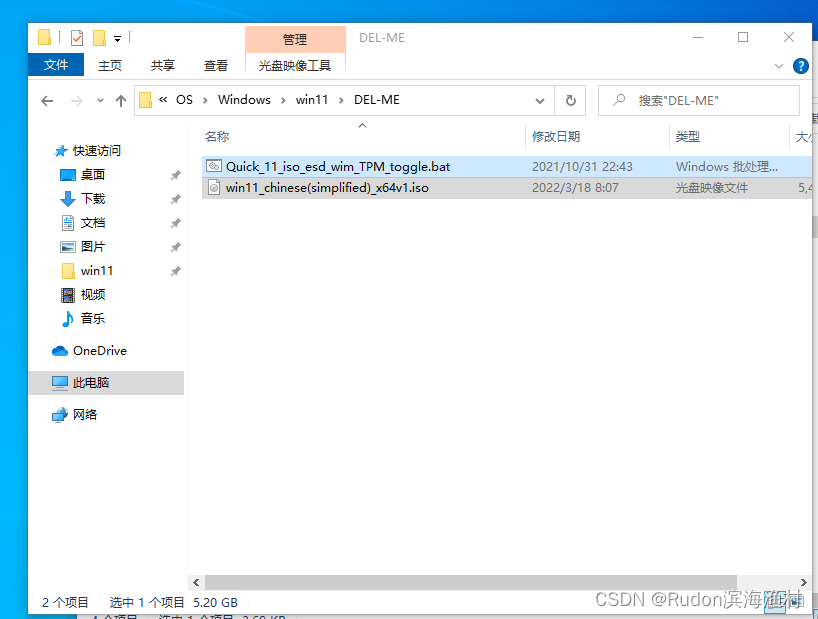Maximize the DEL-ME window

pyautogui.click(x=743, y=38)
